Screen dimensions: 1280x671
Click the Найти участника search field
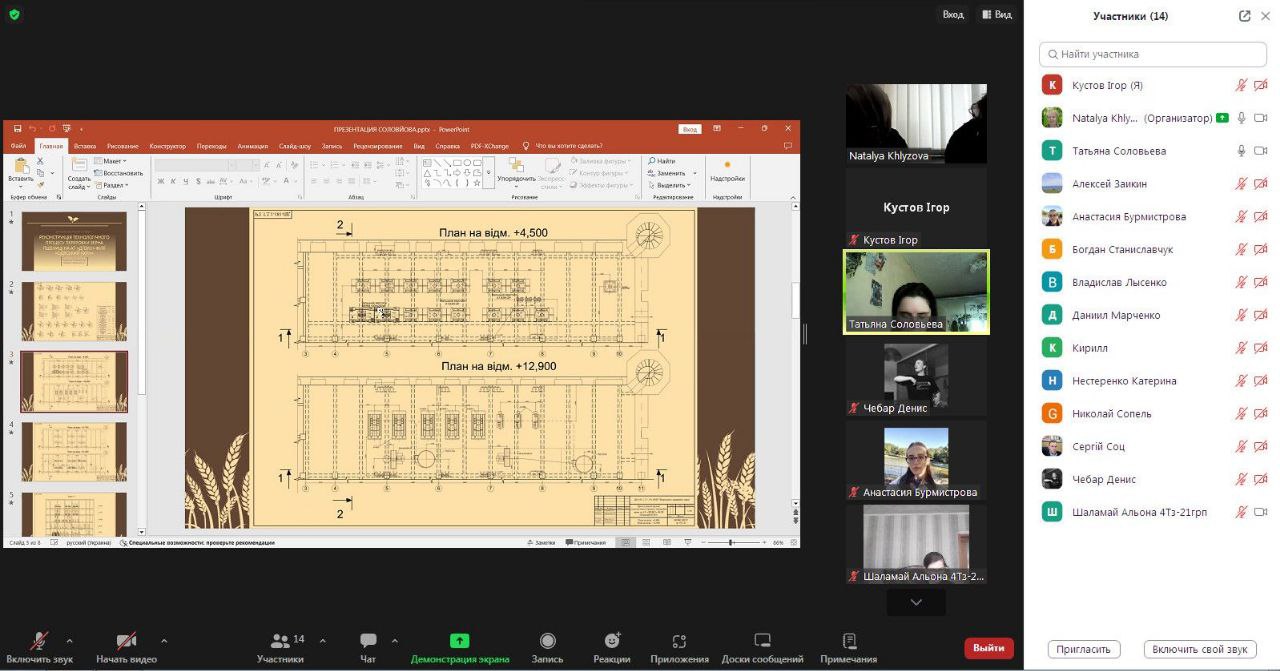pyautogui.click(x=1153, y=54)
